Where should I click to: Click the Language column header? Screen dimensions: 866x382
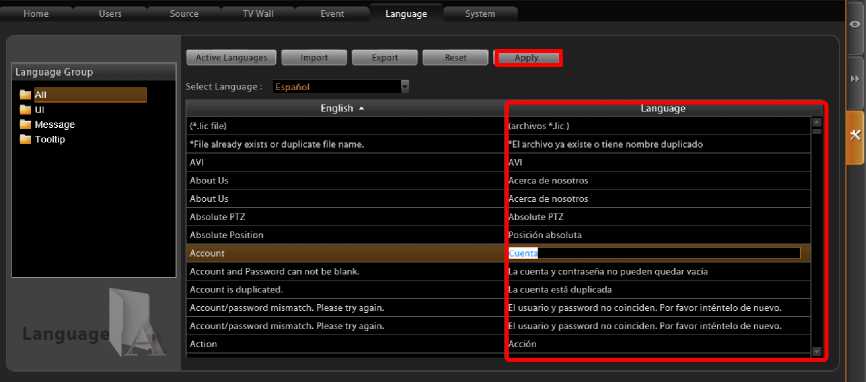point(663,109)
